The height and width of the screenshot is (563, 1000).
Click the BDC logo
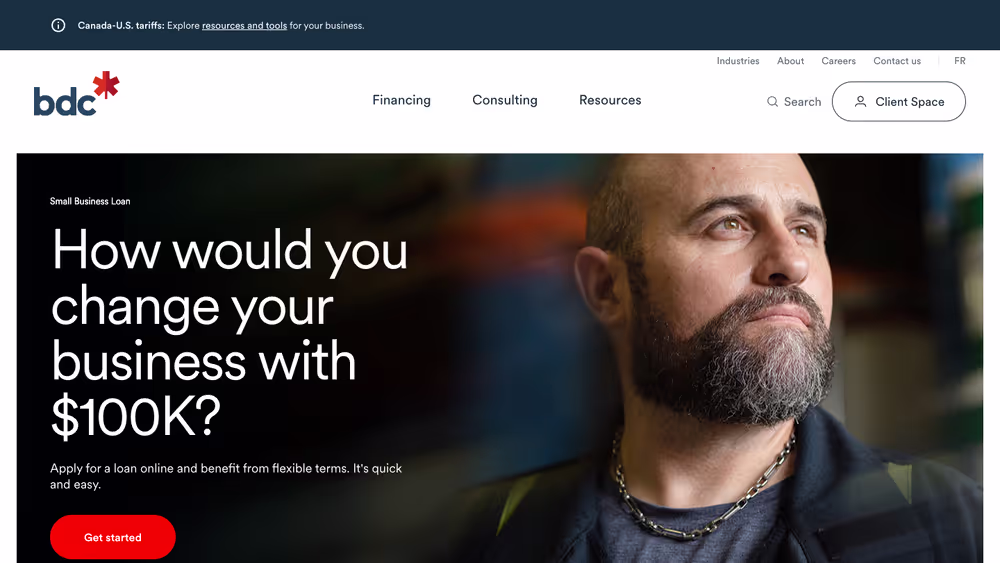76,94
